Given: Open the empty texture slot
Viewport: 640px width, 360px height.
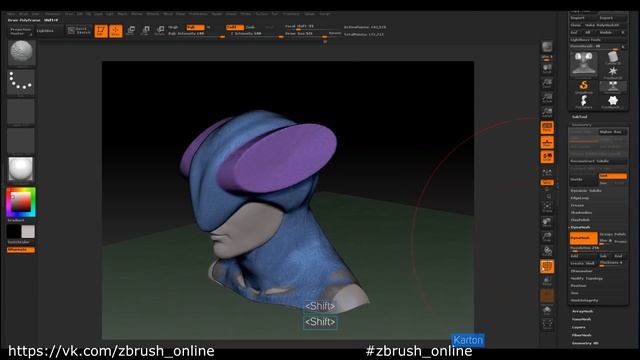Looking at the screenshot, I should [x=21, y=140].
